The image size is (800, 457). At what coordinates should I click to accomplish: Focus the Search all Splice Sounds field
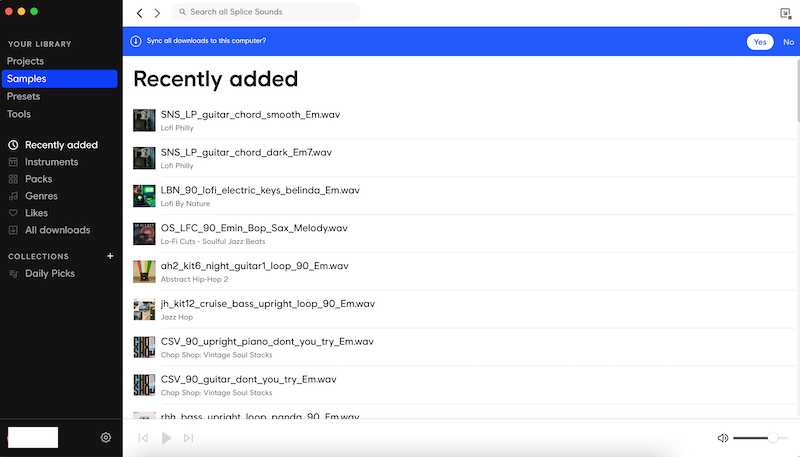coord(266,12)
